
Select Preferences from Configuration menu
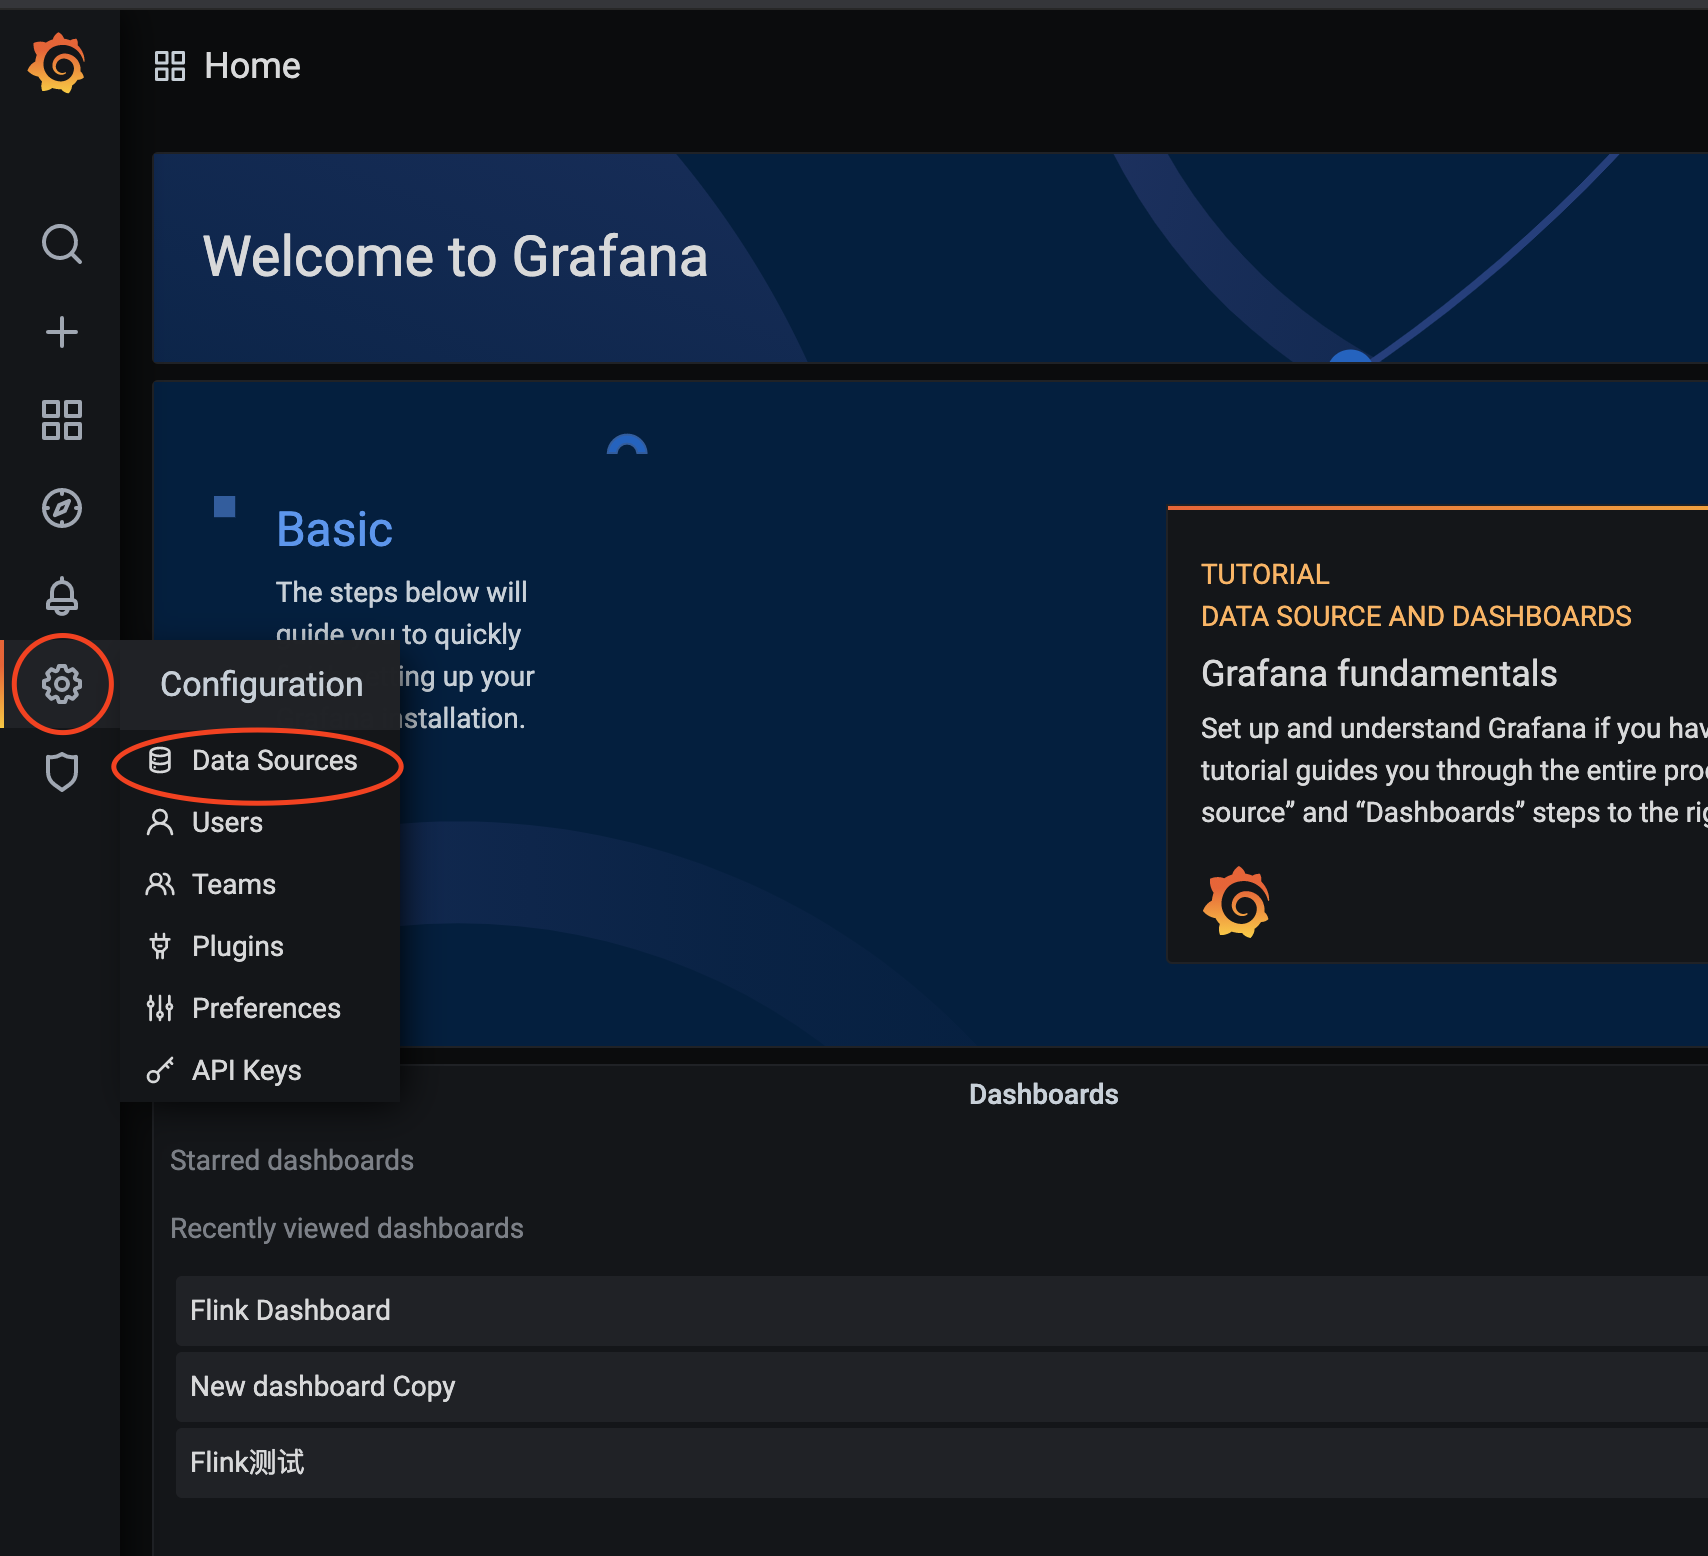260,1008
